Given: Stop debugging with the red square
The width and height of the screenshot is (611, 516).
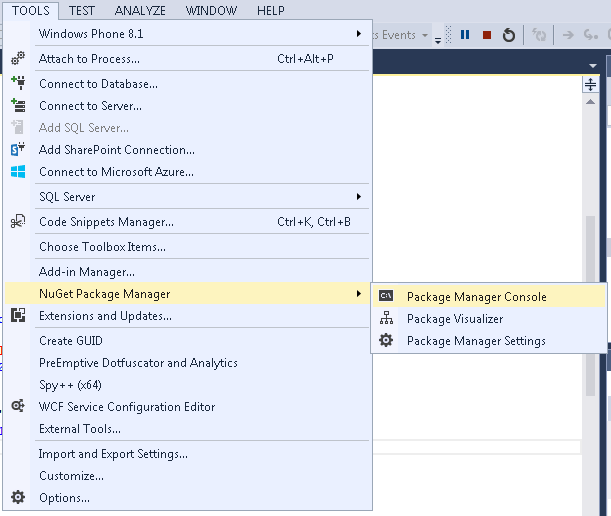Looking at the screenshot, I should pyautogui.click(x=487, y=35).
